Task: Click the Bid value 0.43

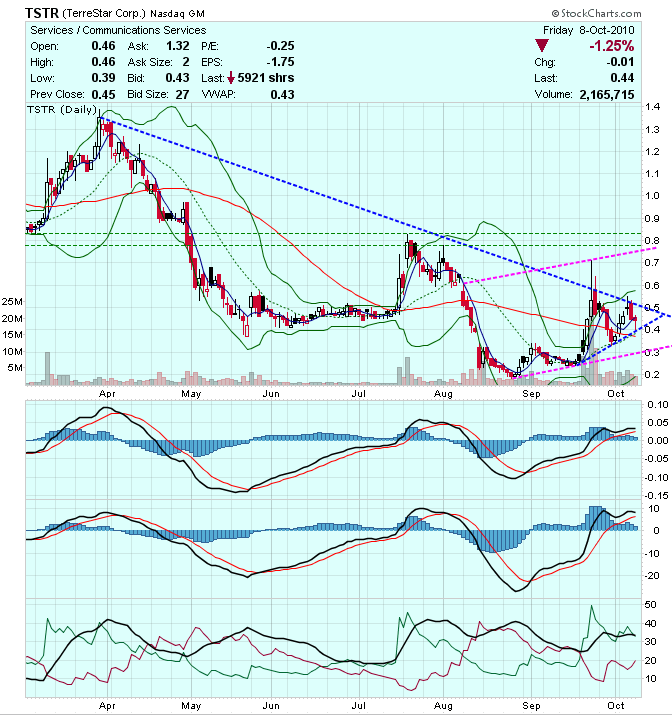Action: (x=178, y=78)
